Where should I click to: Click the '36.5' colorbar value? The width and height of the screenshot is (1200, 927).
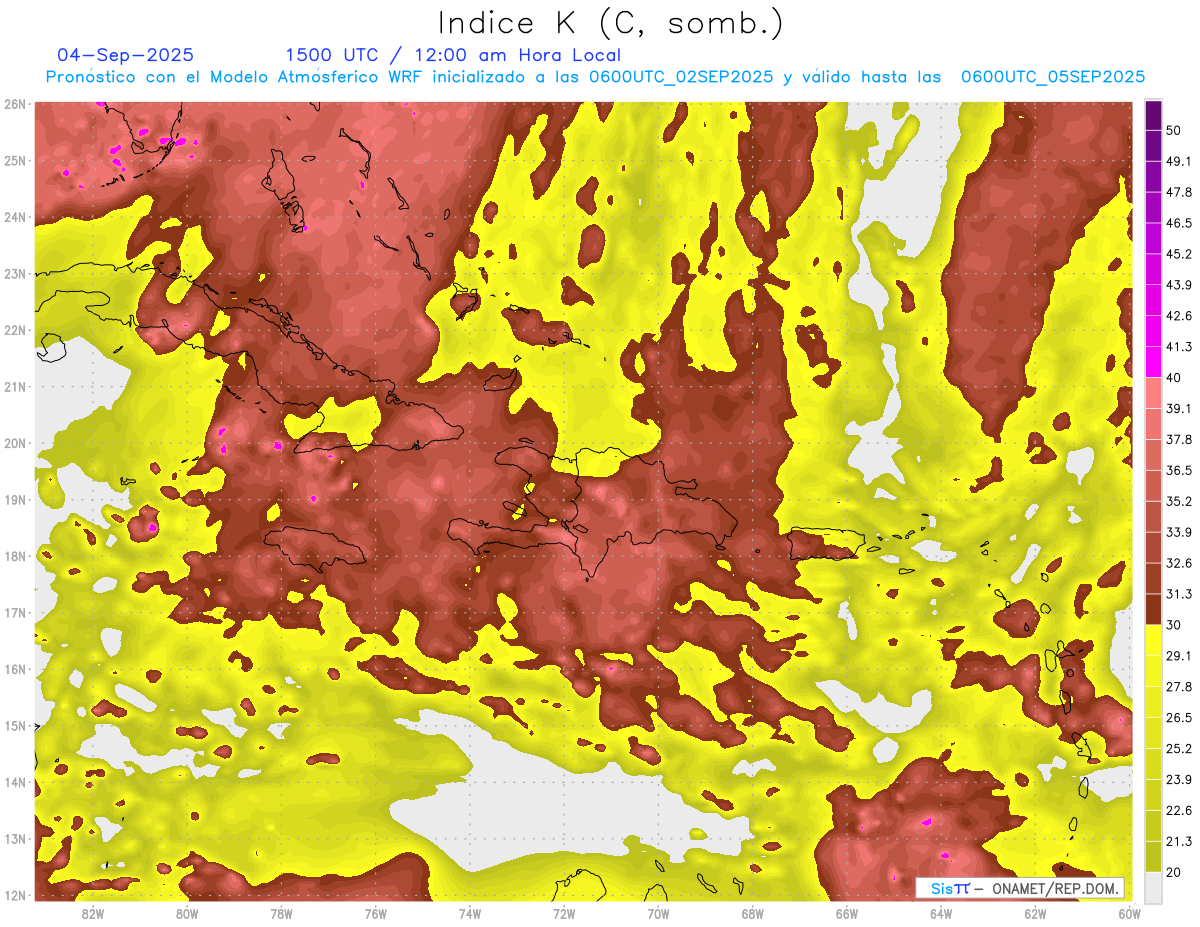point(1179,470)
